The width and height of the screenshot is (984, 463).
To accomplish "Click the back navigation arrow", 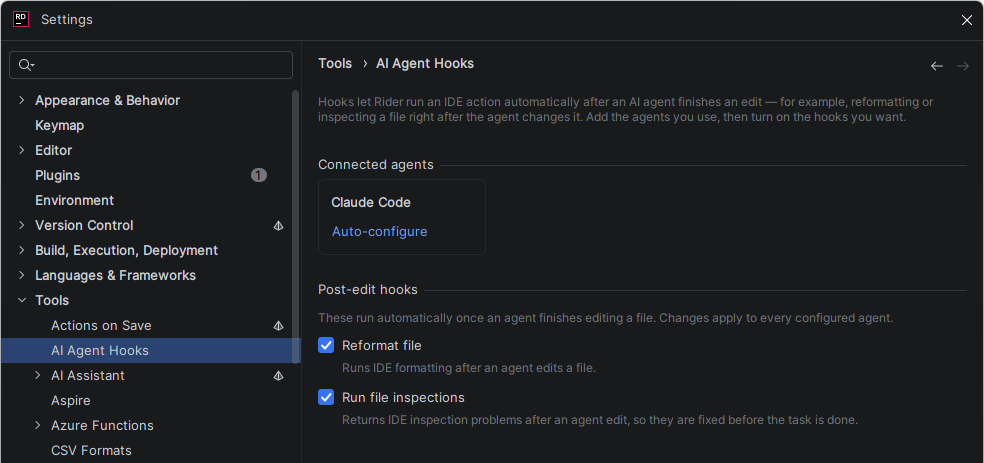I will pos(937,66).
